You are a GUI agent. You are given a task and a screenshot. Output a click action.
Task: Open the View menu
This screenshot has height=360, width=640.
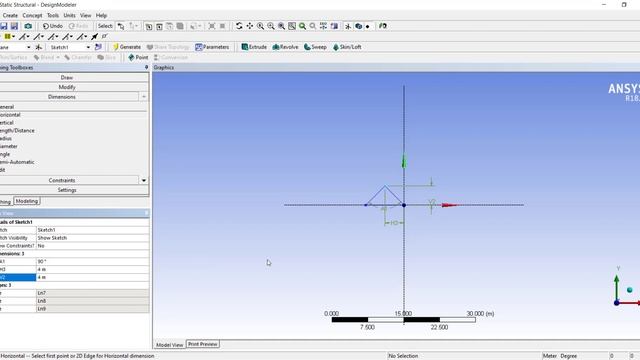tap(85, 16)
